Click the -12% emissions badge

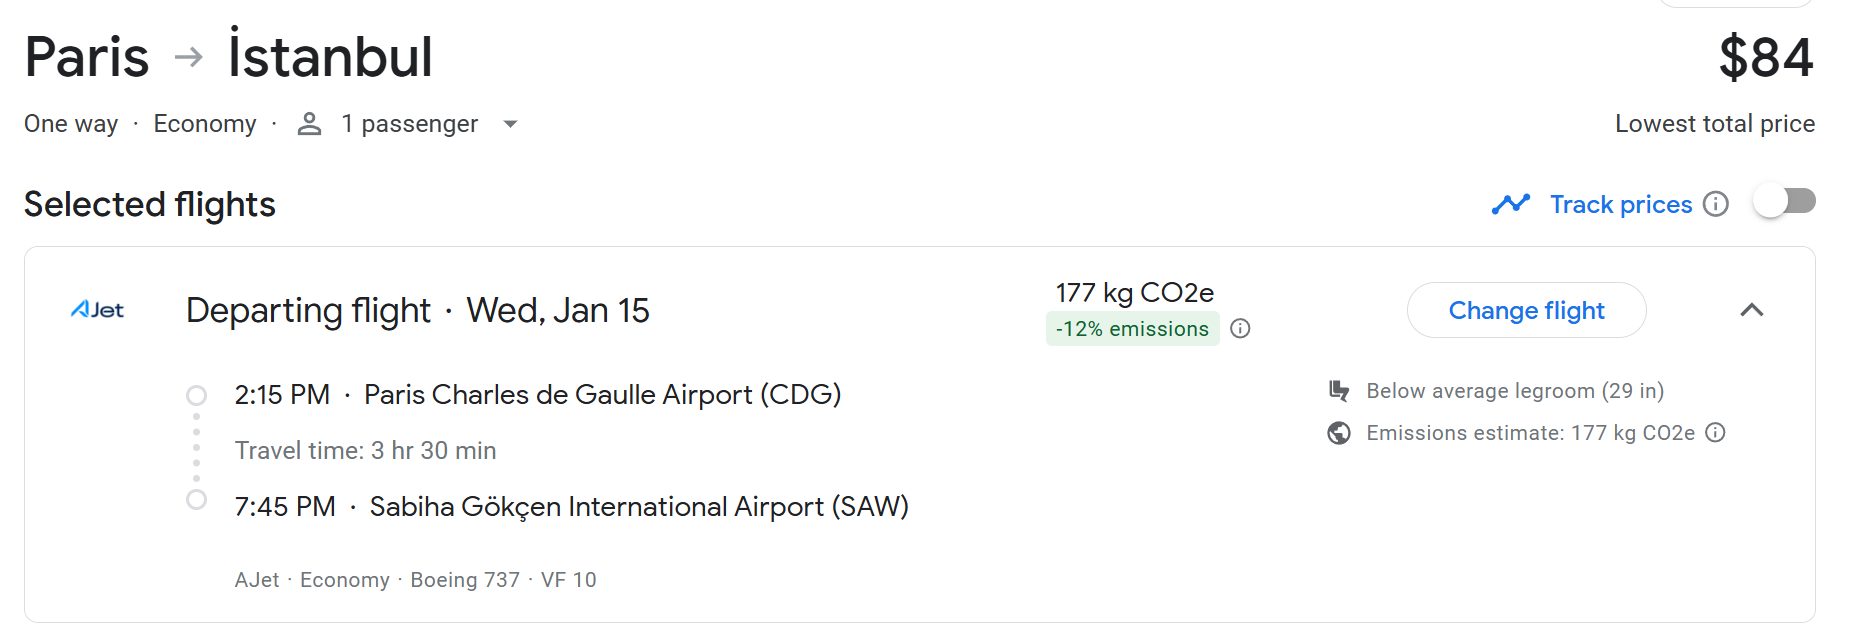tap(1133, 329)
